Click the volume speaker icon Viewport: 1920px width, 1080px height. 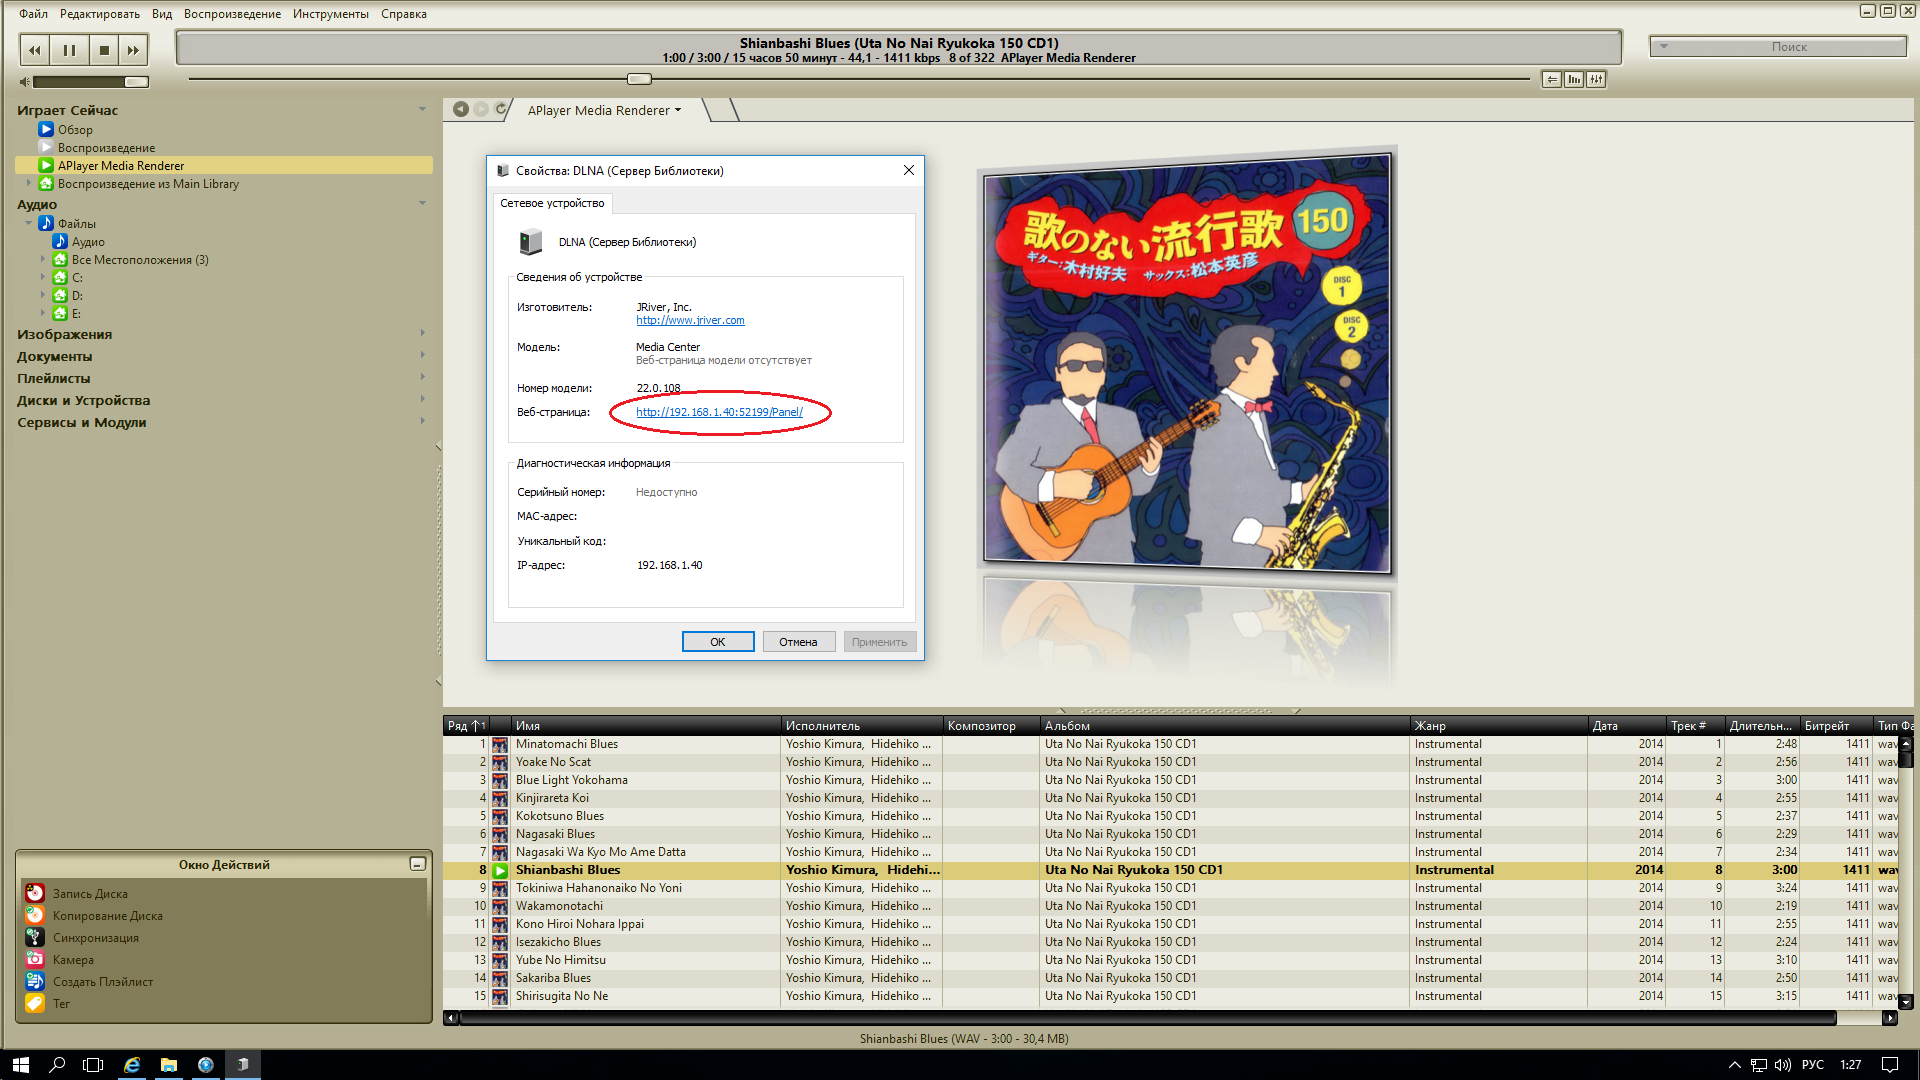click(x=25, y=82)
